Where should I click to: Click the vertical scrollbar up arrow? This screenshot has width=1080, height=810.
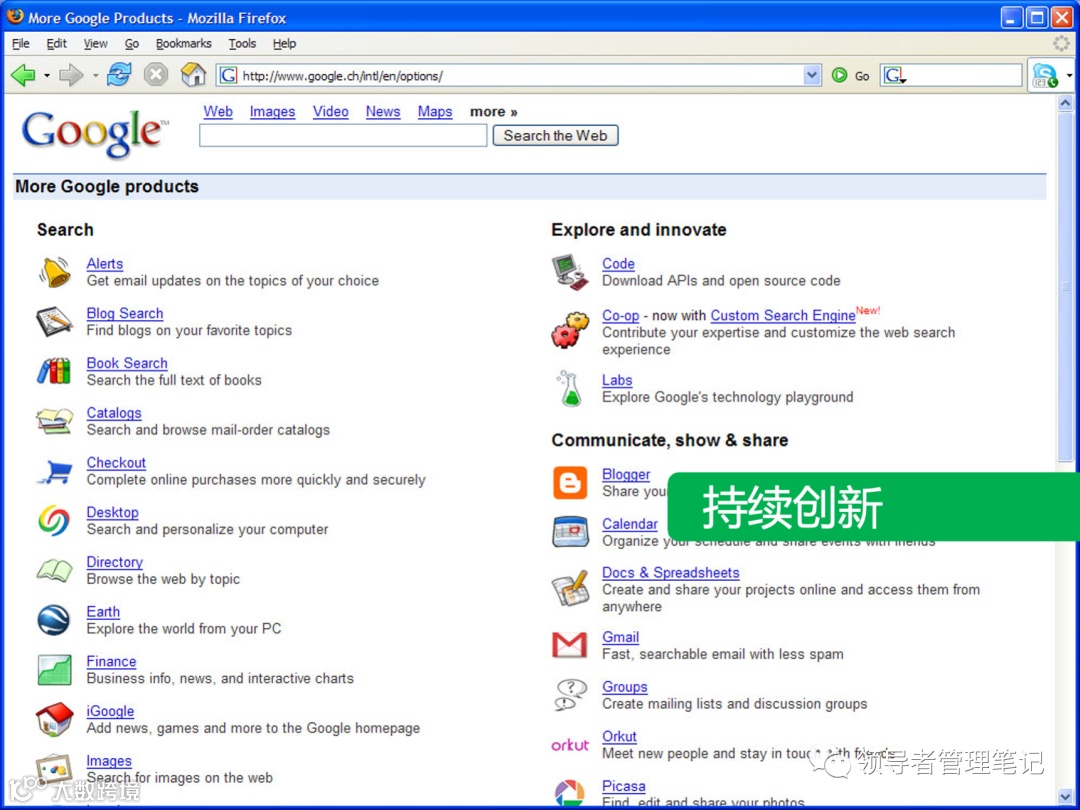[x=1065, y=103]
